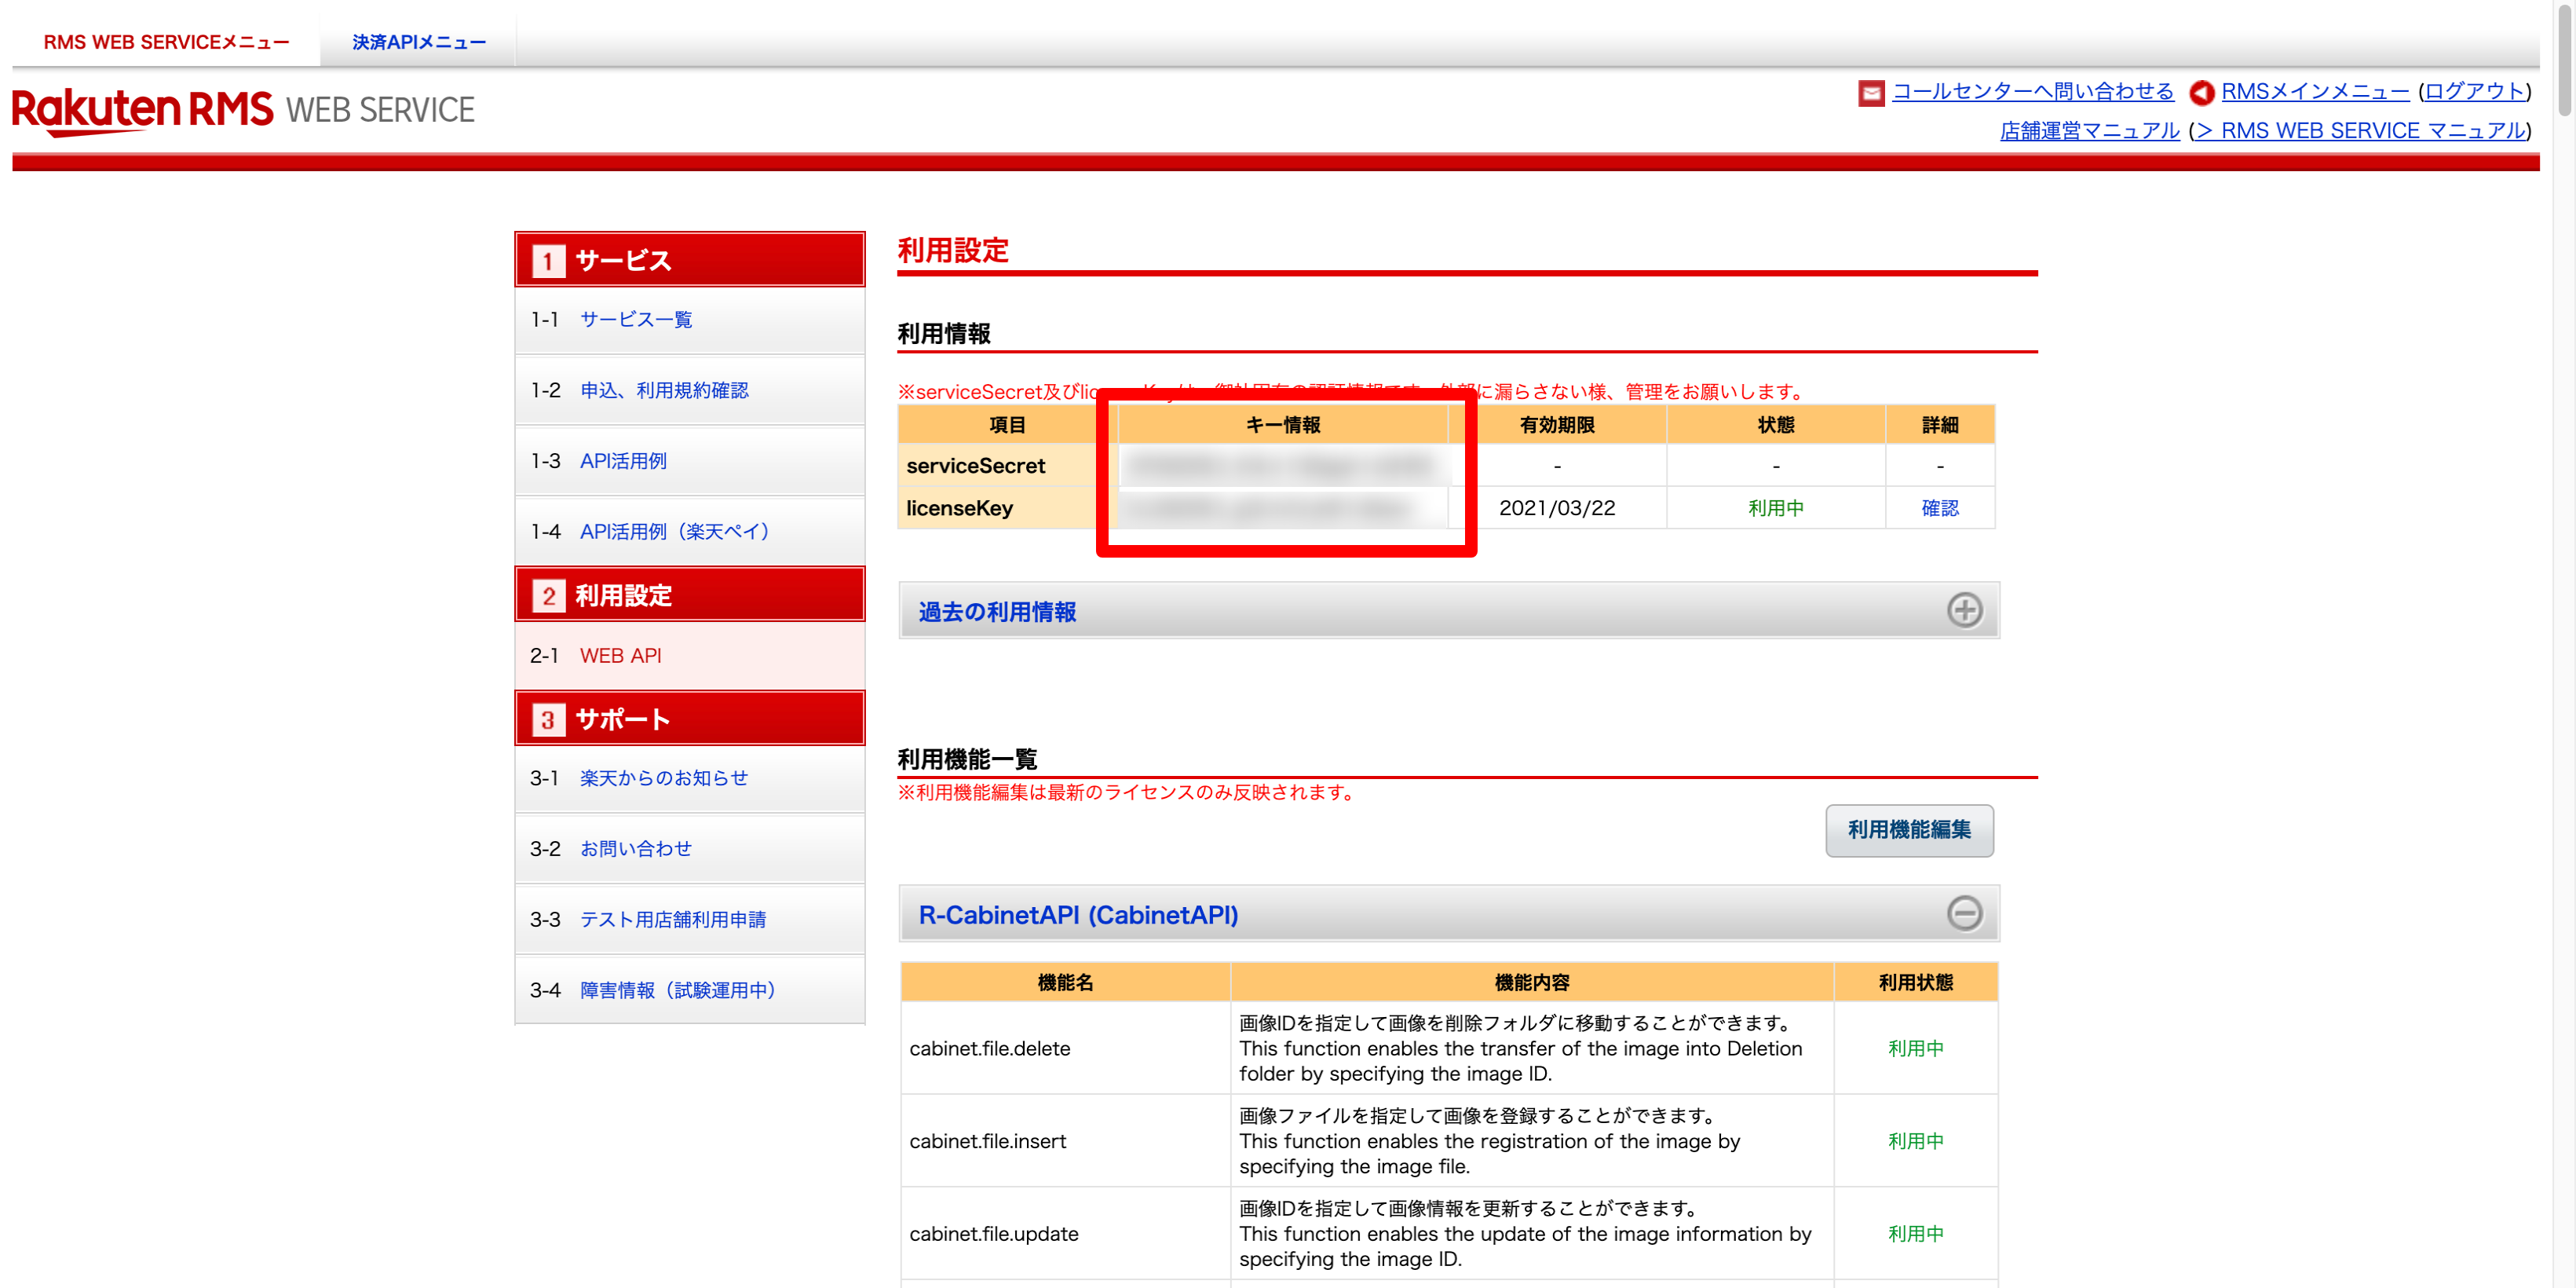Click the 2 利用設定 section header
The width and height of the screenshot is (2576, 1288).
[689, 595]
